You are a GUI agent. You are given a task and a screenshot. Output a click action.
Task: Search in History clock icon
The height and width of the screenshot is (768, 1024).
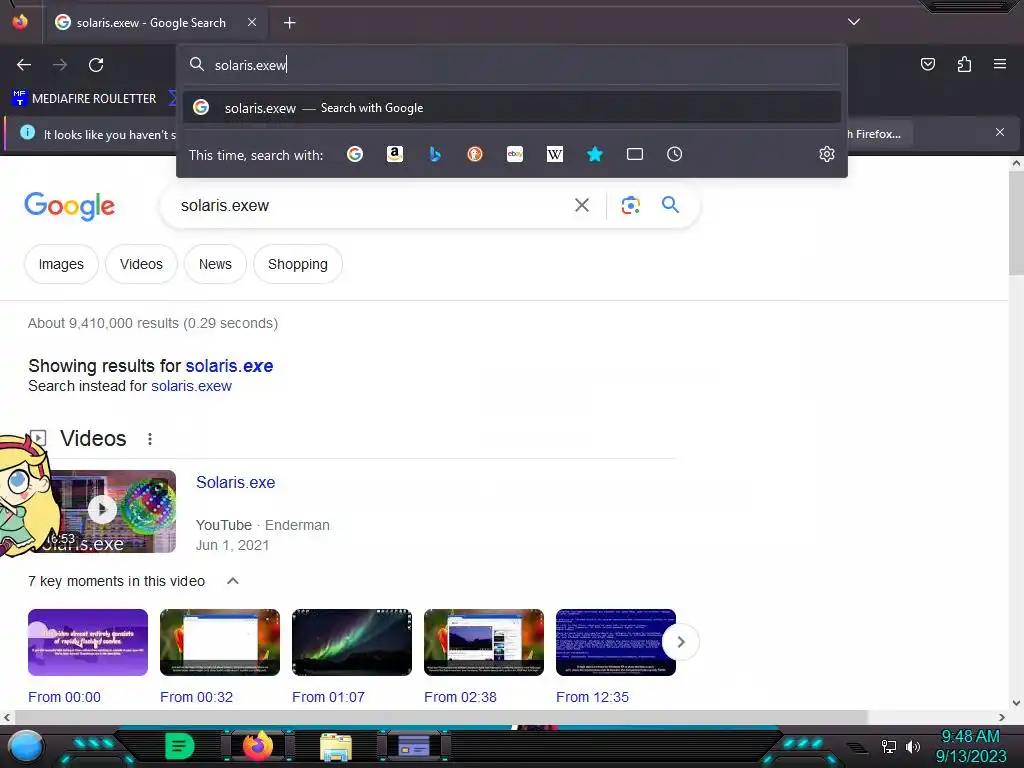[675, 154]
